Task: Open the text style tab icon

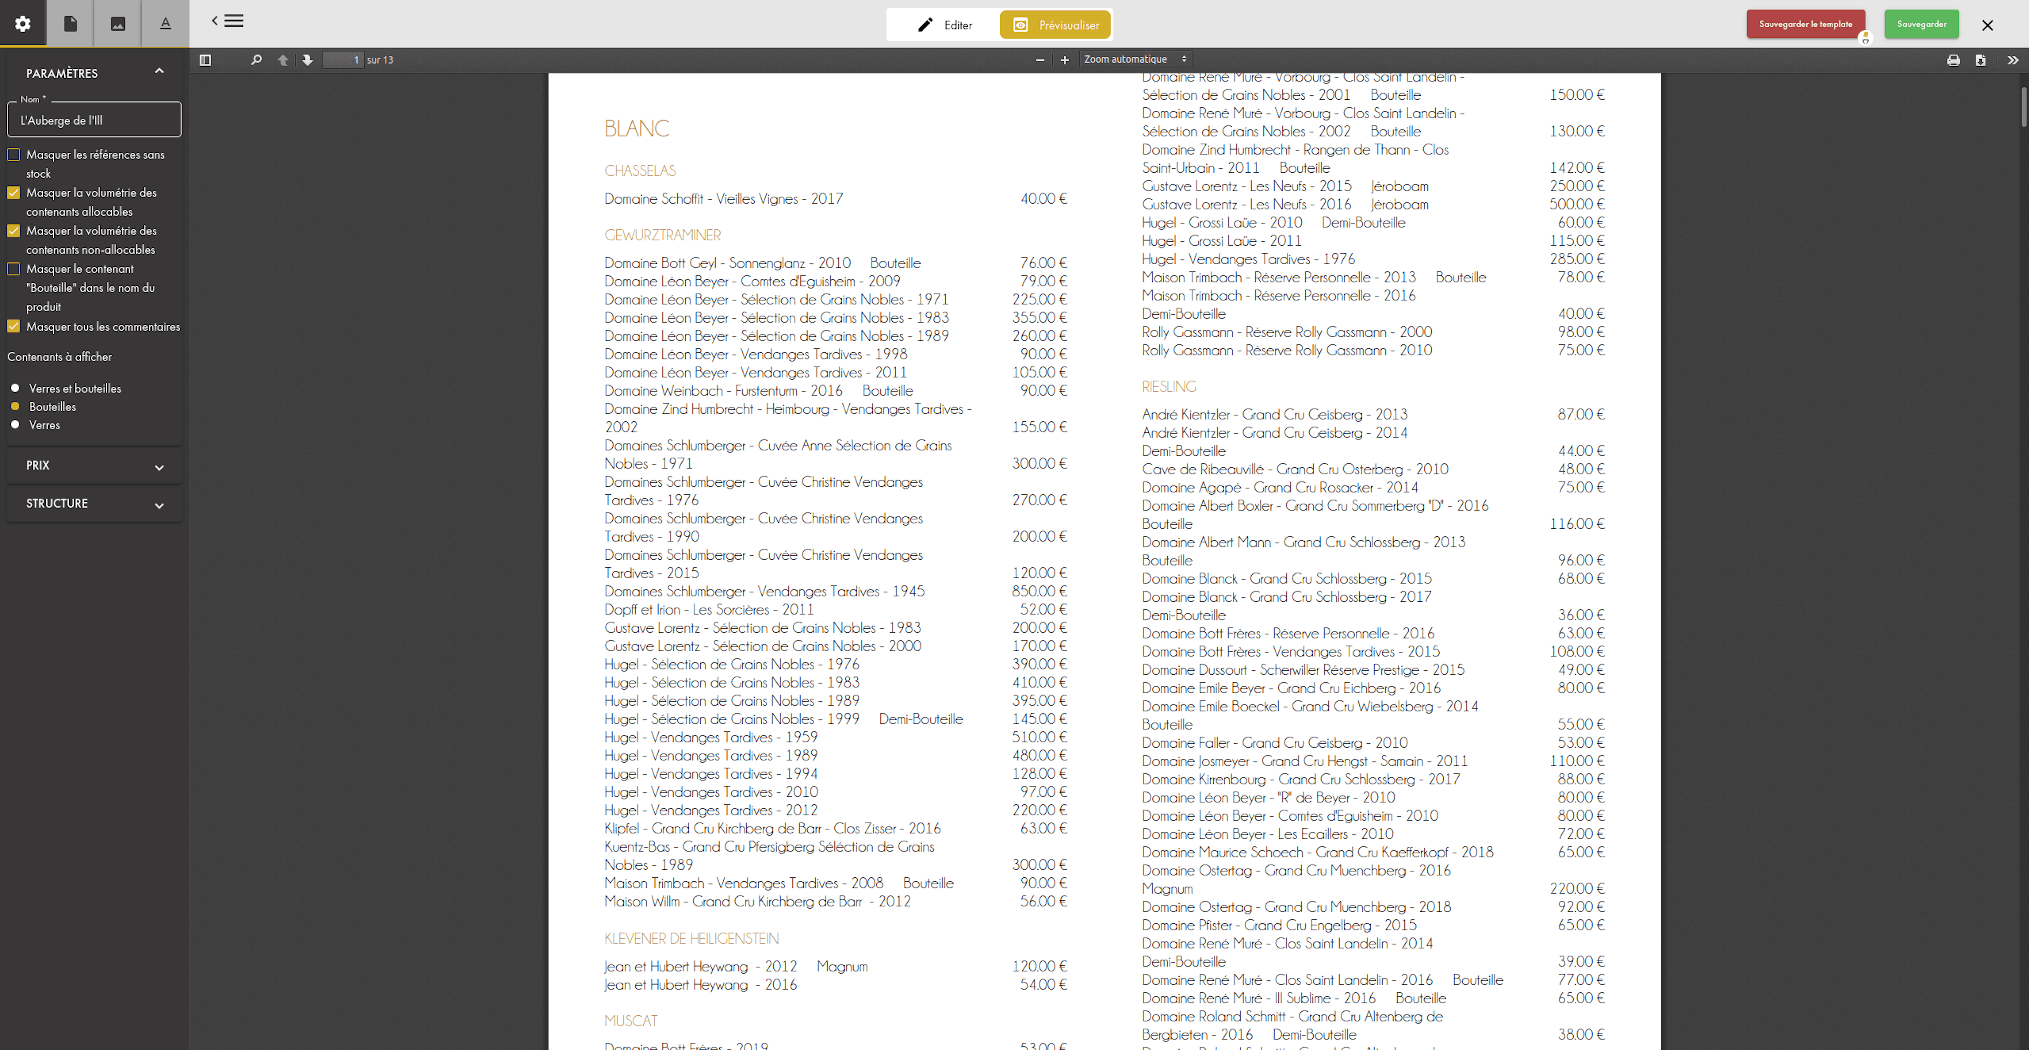Action: [166, 23]
